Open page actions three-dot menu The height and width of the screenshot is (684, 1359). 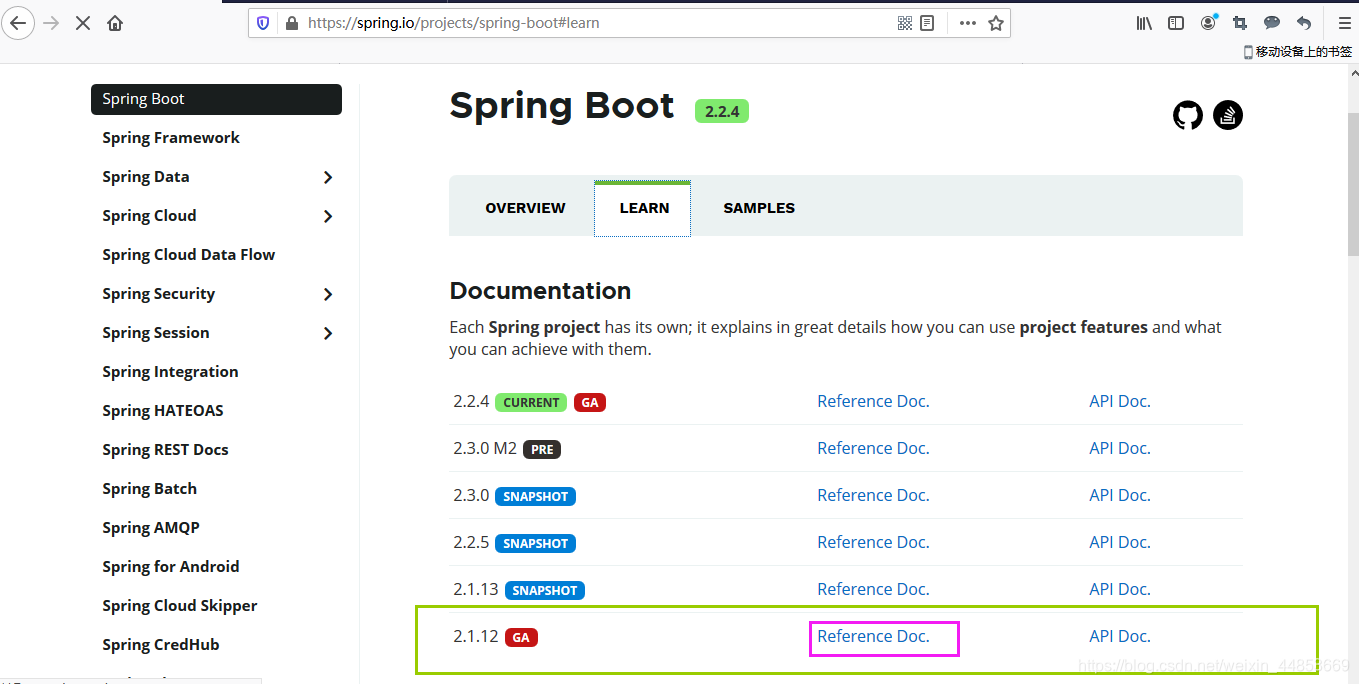967,23
